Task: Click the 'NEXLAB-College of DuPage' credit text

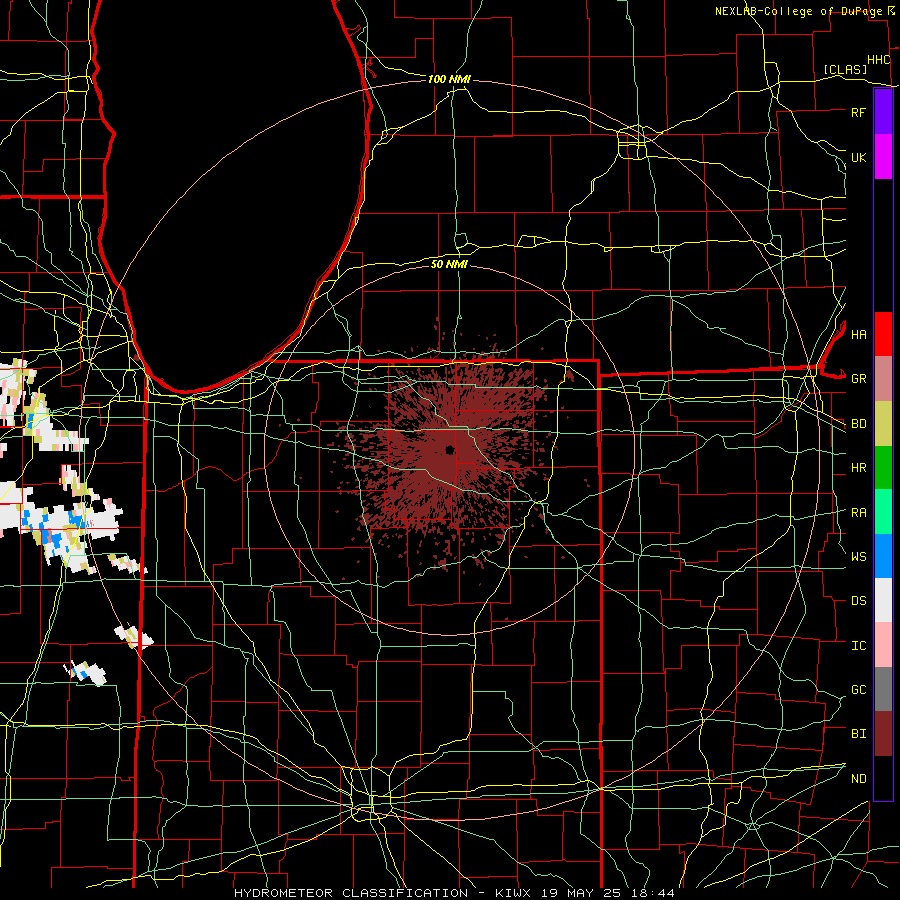Action: click(798, 11)
